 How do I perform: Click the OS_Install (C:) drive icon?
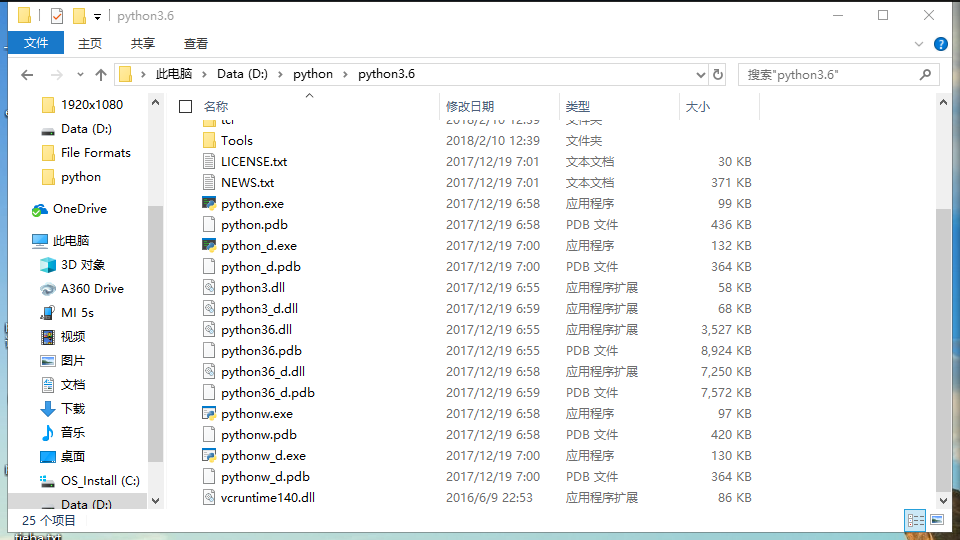[48, 481]
